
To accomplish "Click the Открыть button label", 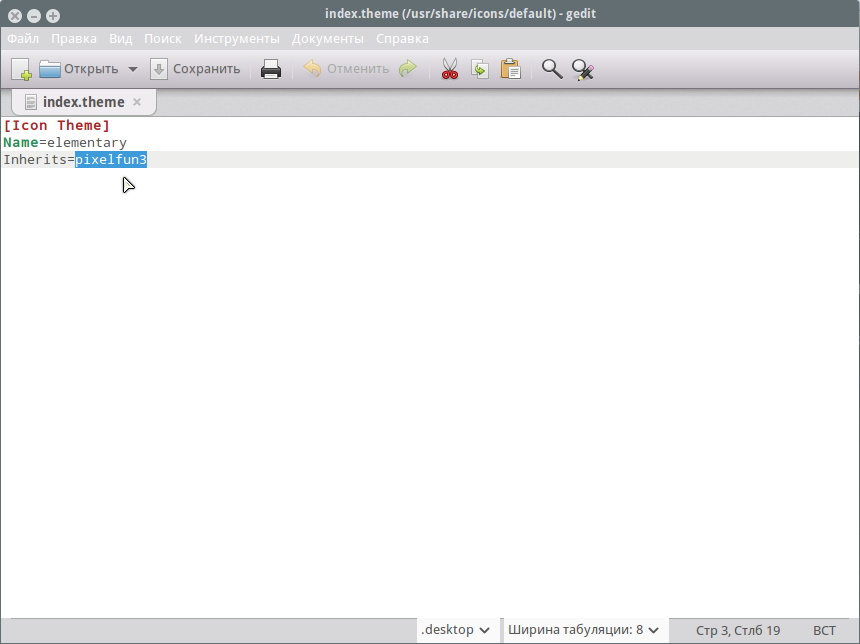I will pos(91,69).
